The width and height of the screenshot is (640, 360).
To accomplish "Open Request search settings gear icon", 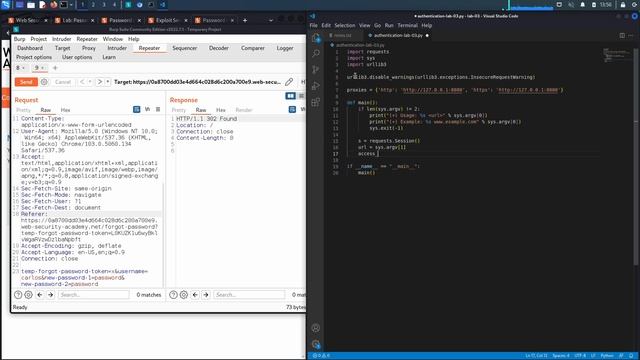I will coord(29,295).
